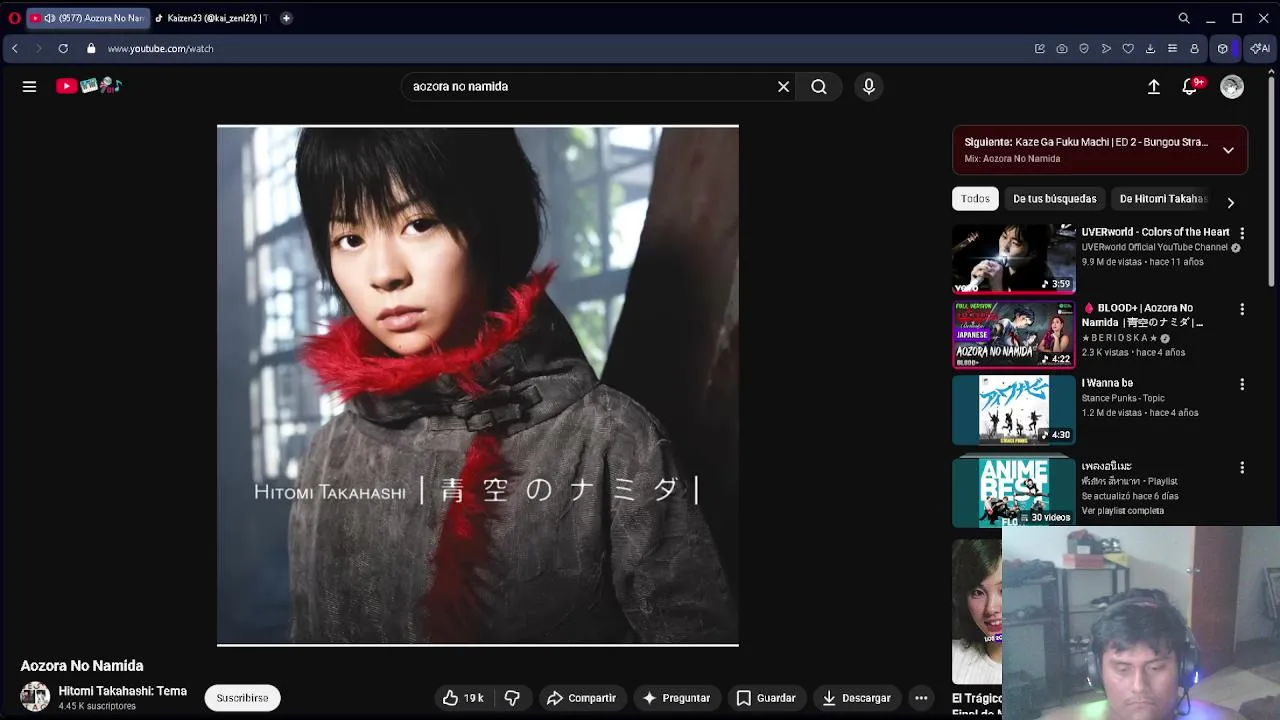
Task: Click Ver playlist completa link
Action: tap(1122, 511)
